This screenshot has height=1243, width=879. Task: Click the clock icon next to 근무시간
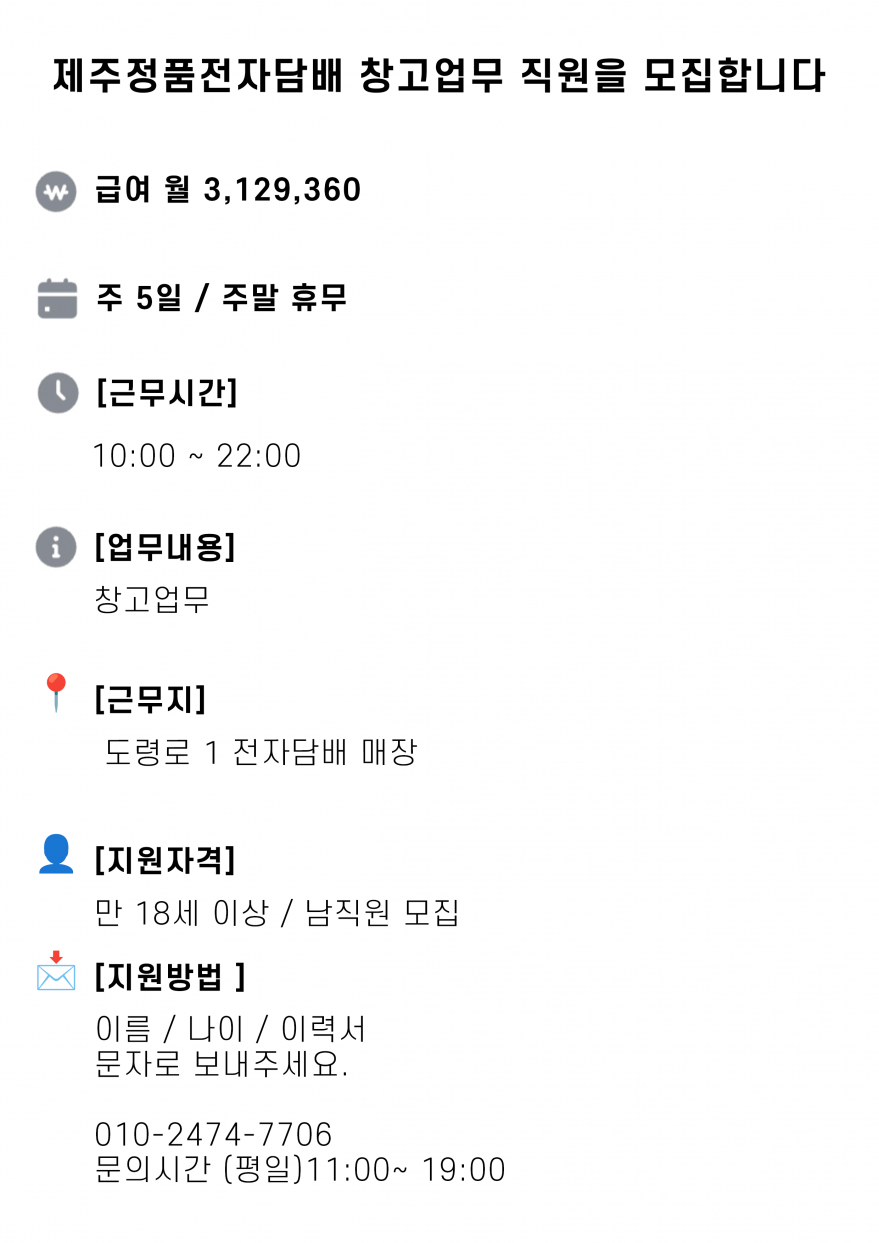57,392
